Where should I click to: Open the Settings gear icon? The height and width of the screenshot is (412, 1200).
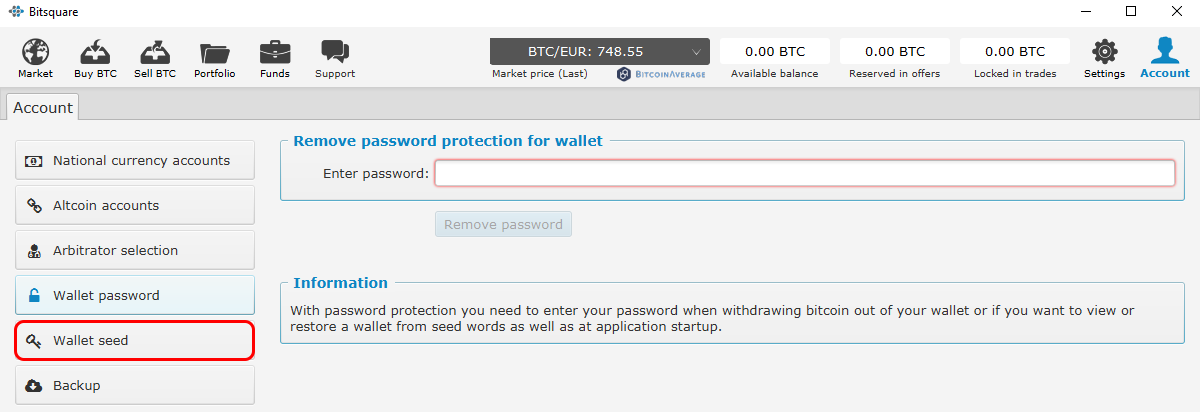tap(1104, 52)
